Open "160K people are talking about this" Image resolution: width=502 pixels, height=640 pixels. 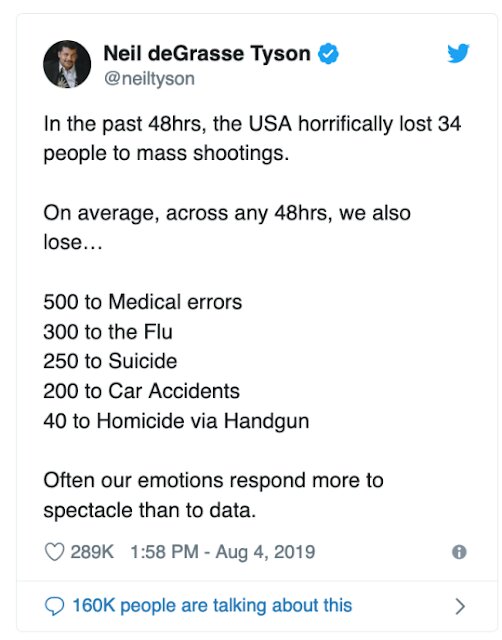(212, 605)
